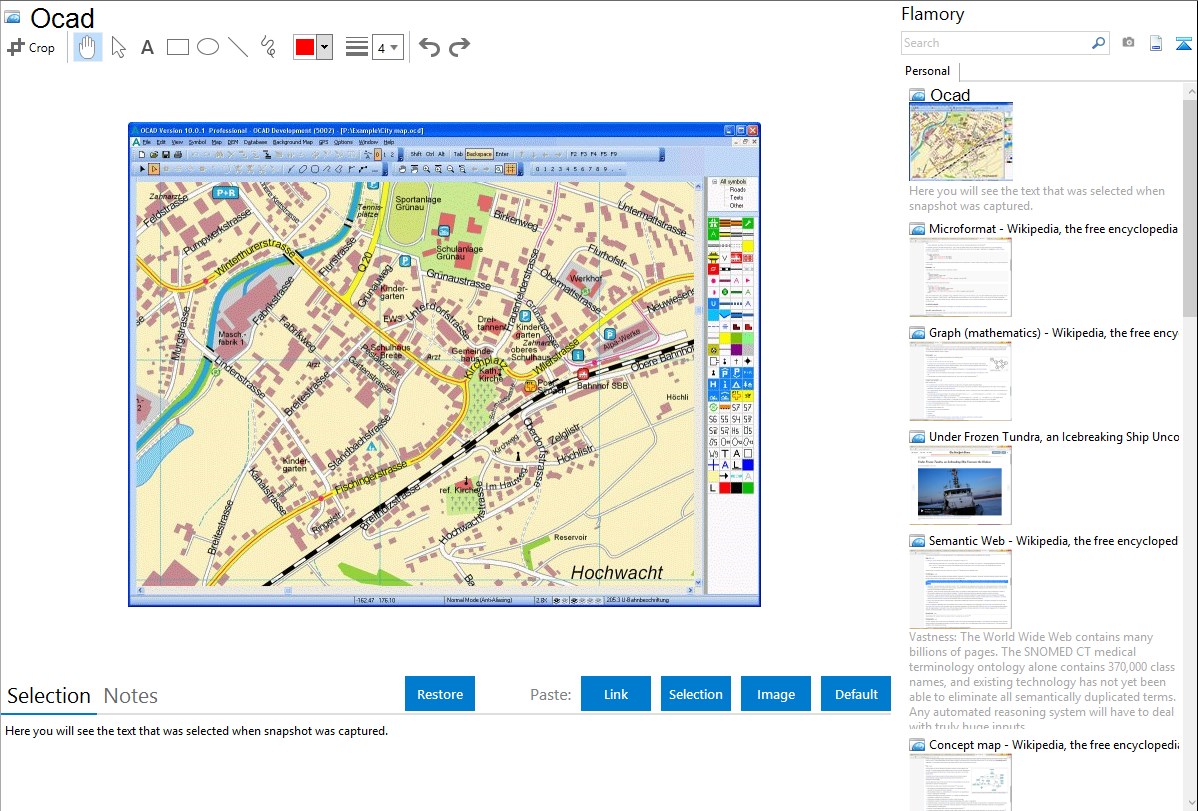The width and height of the screenshot is (1198, 811).
Task: Select the text annotation tool
Action: (147, 47)
